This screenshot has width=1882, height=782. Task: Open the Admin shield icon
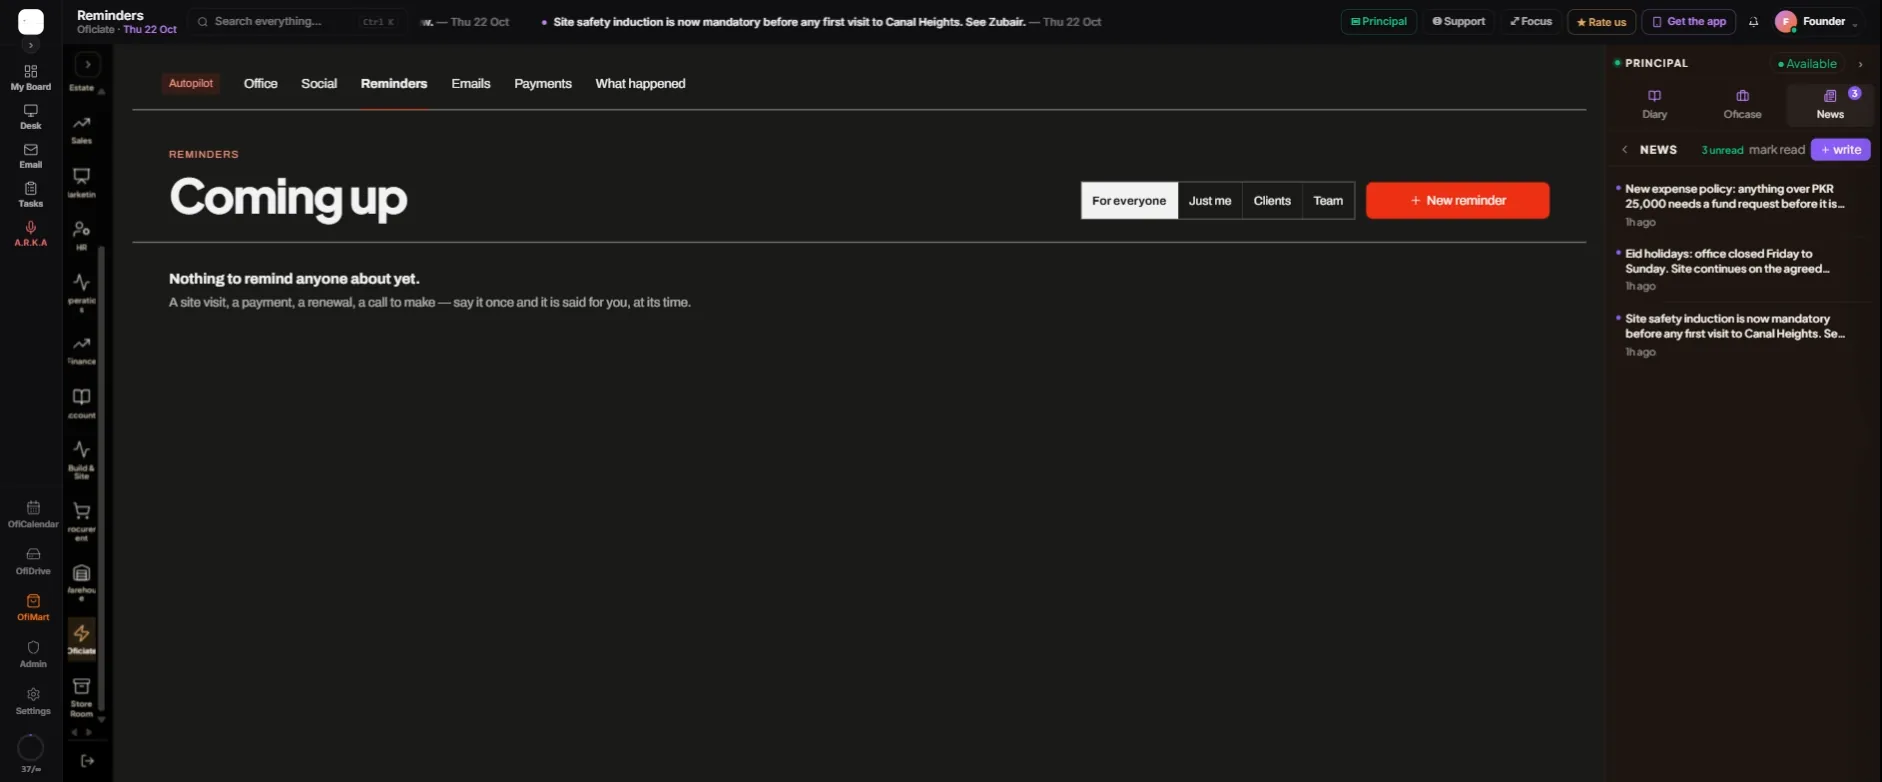pos(33,655)
